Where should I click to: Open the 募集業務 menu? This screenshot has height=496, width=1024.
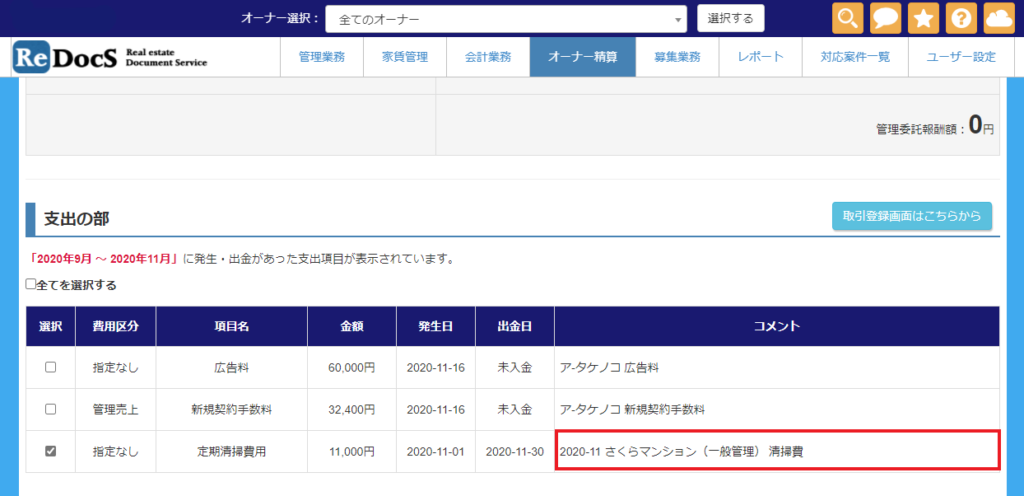677,57
